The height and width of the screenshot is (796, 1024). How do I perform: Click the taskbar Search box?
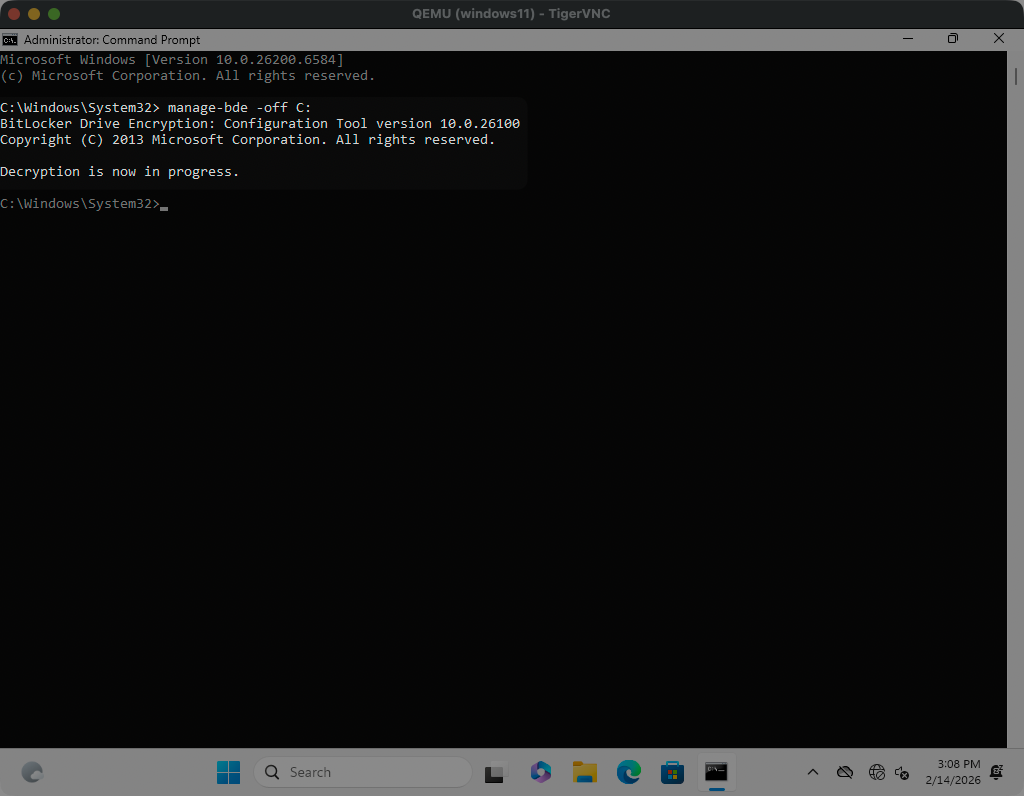362,772
